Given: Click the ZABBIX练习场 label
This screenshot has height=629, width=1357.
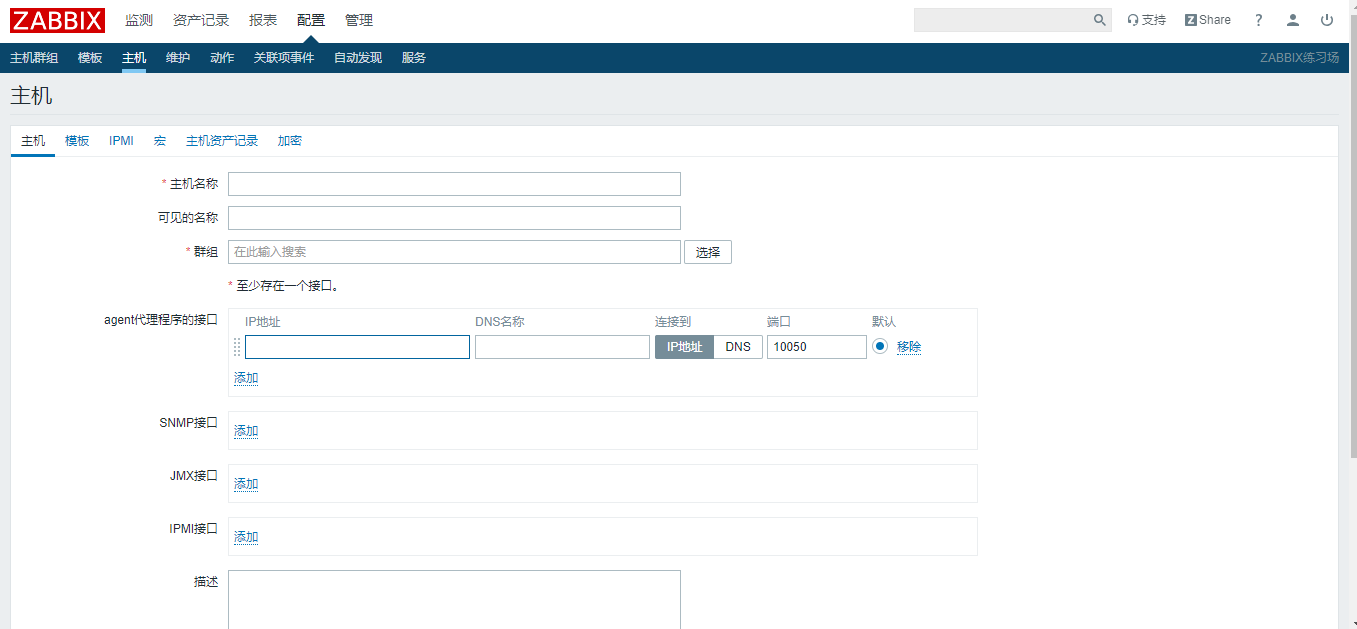Looking at the screenshot, I should click(1299, 58).
